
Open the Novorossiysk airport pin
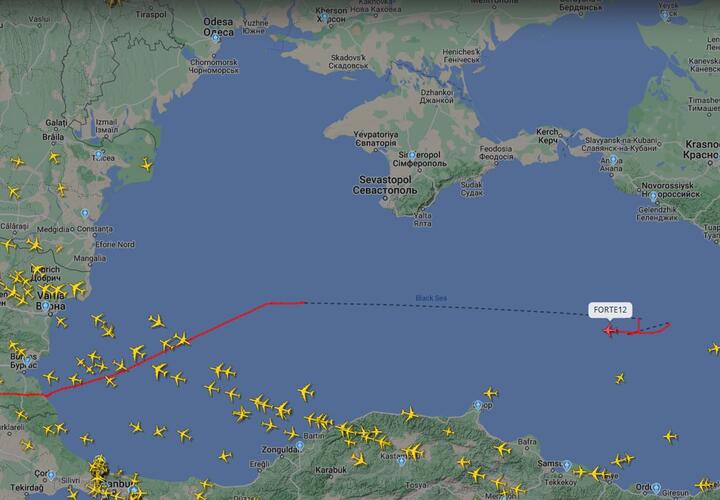coord(653,197)
